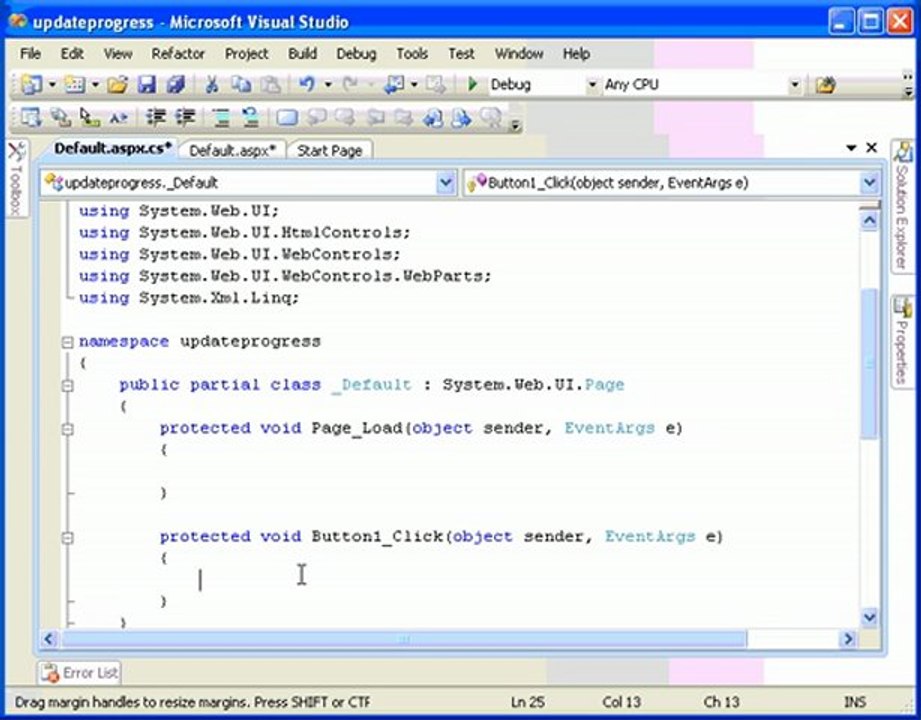Switch to the Default.aspx* tab
921x720 pixels.
pyautogui.click(x=233, y=150)
